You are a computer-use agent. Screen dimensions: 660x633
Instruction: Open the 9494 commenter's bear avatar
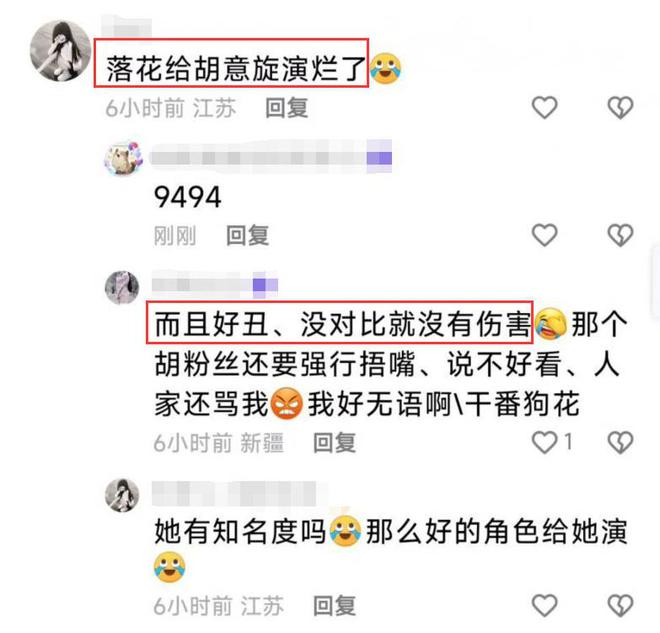(x=123, y=158)
